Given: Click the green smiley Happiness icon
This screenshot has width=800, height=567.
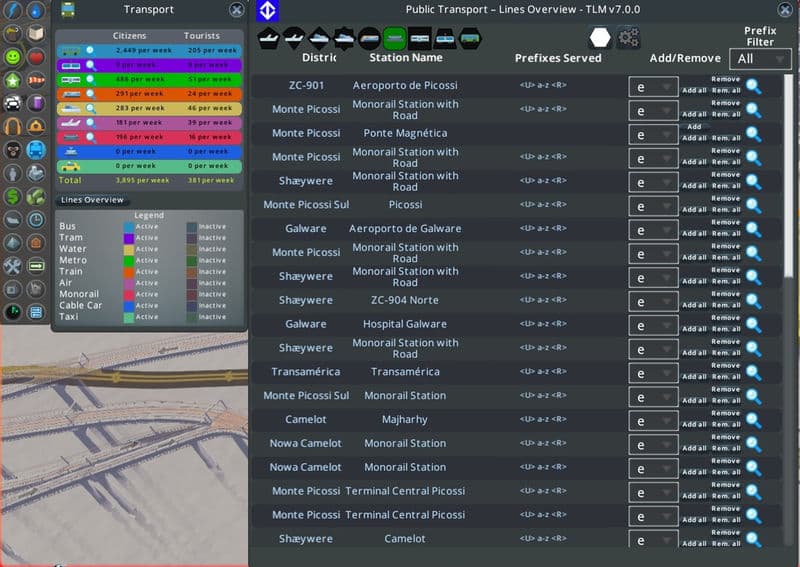Looking at the screenshot, I should pos(13,57).
